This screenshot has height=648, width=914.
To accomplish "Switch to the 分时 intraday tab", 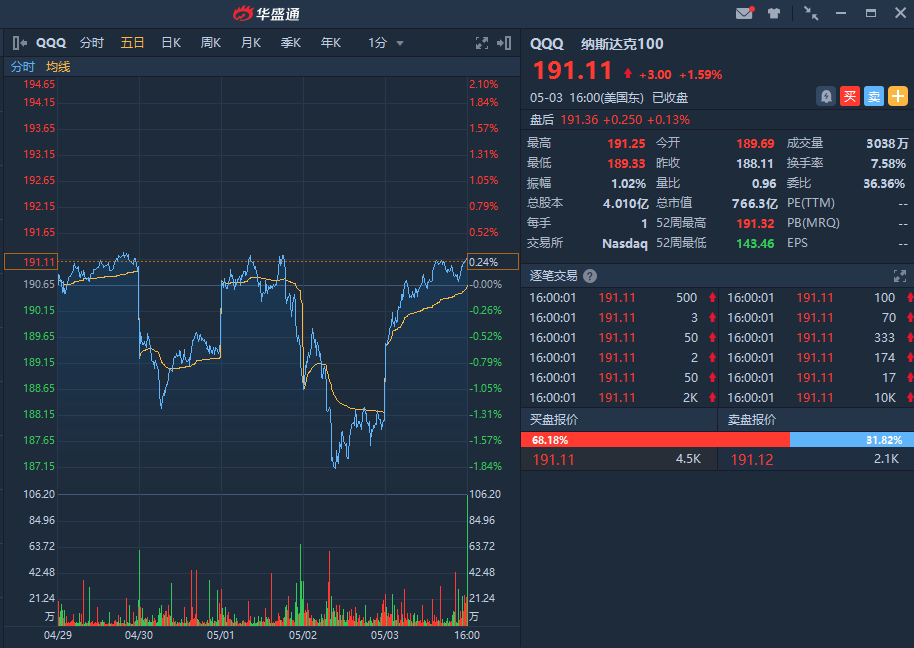I will click(x=92, y=43).
